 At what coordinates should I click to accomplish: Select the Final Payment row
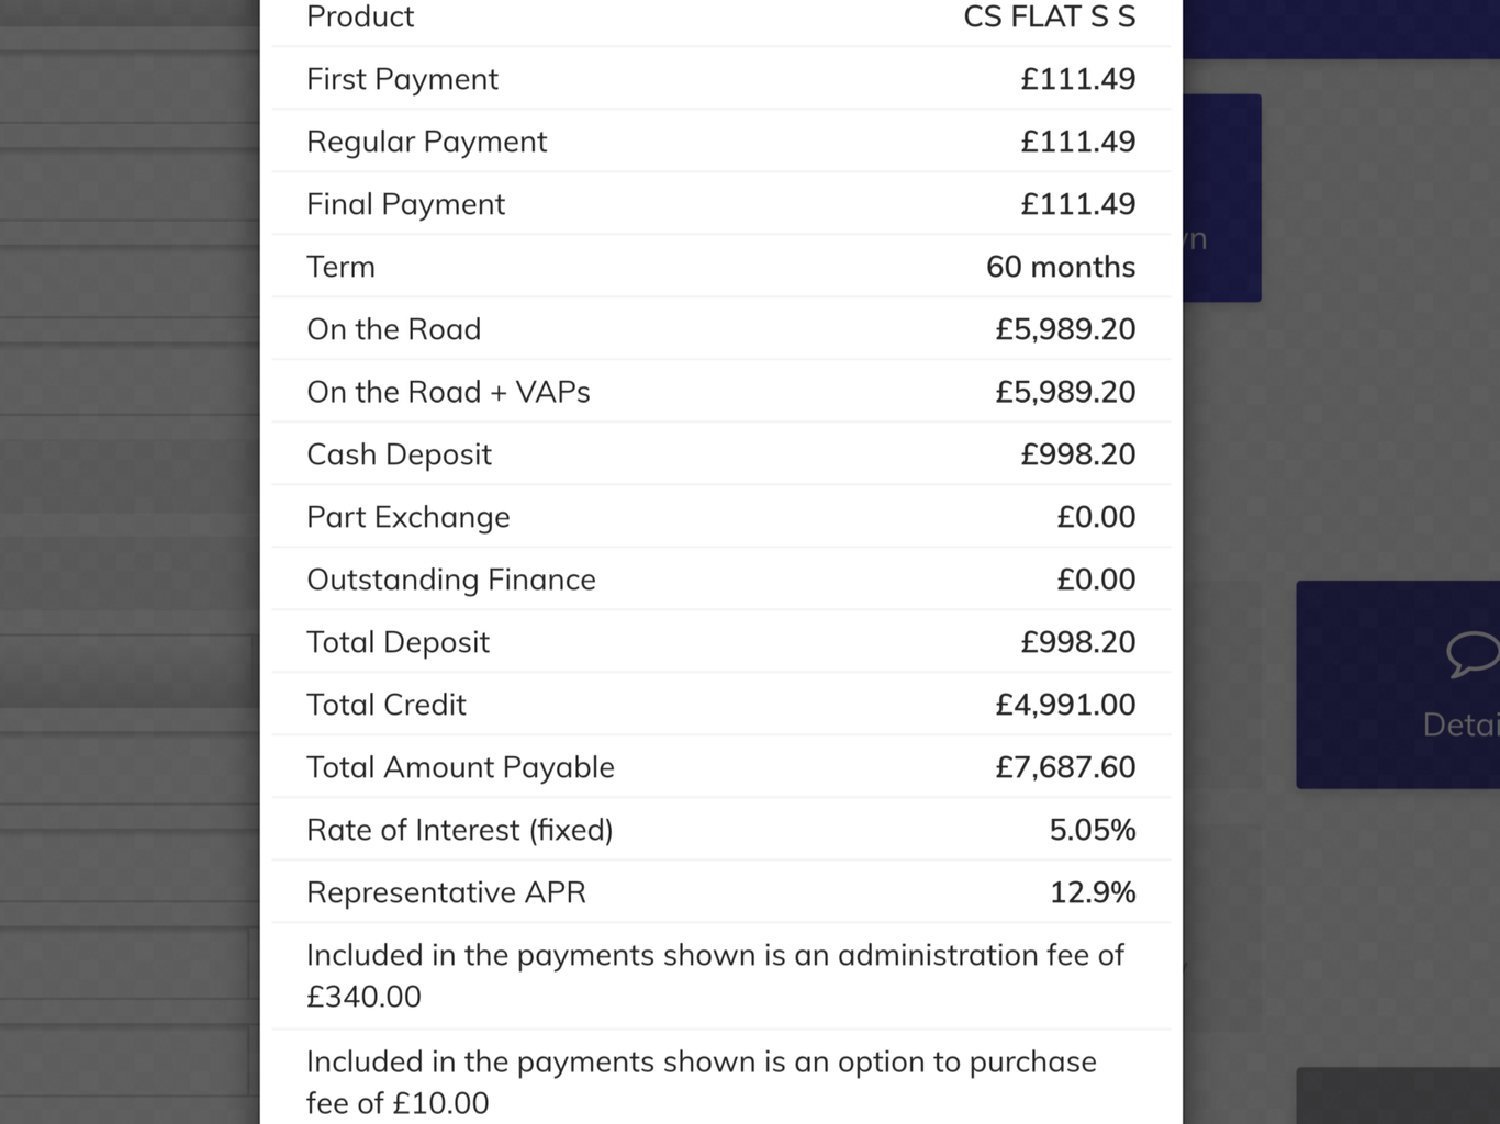point(721,204)
